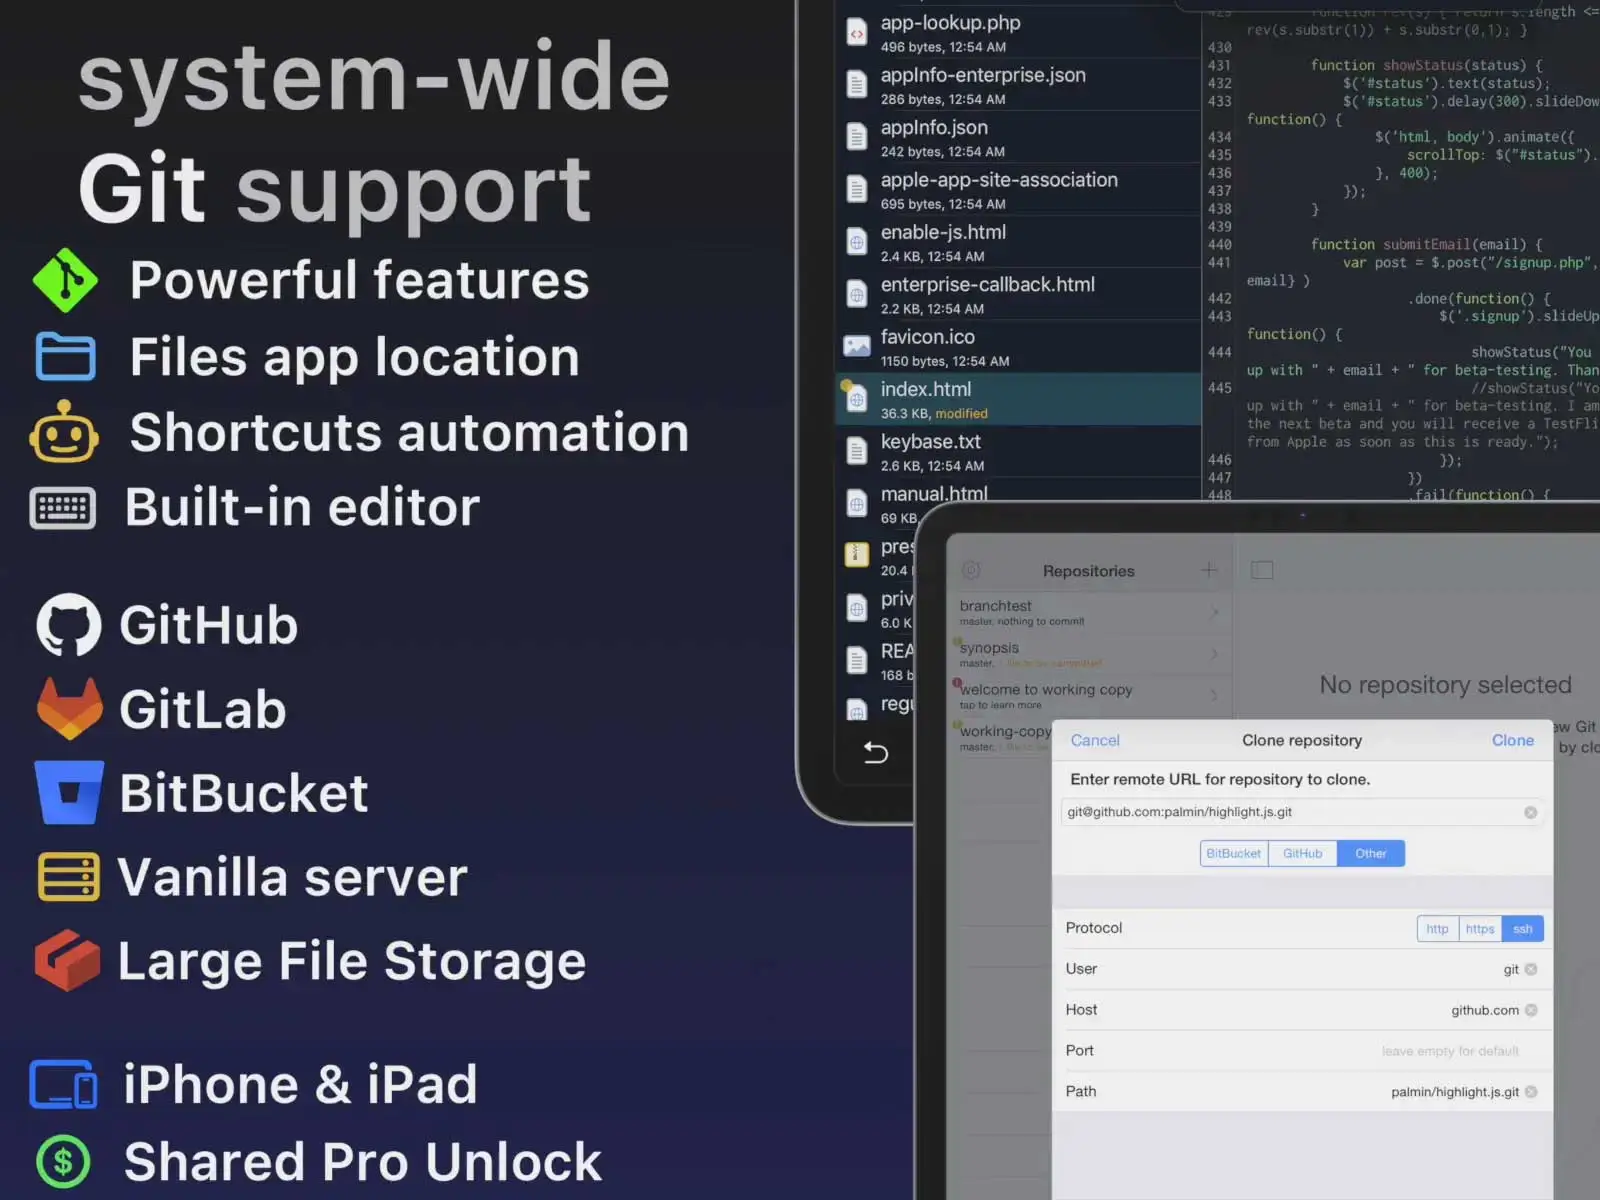Clear the Host field github.com
This screenshot has height=1200, width=1600.
(1531, 1010)
